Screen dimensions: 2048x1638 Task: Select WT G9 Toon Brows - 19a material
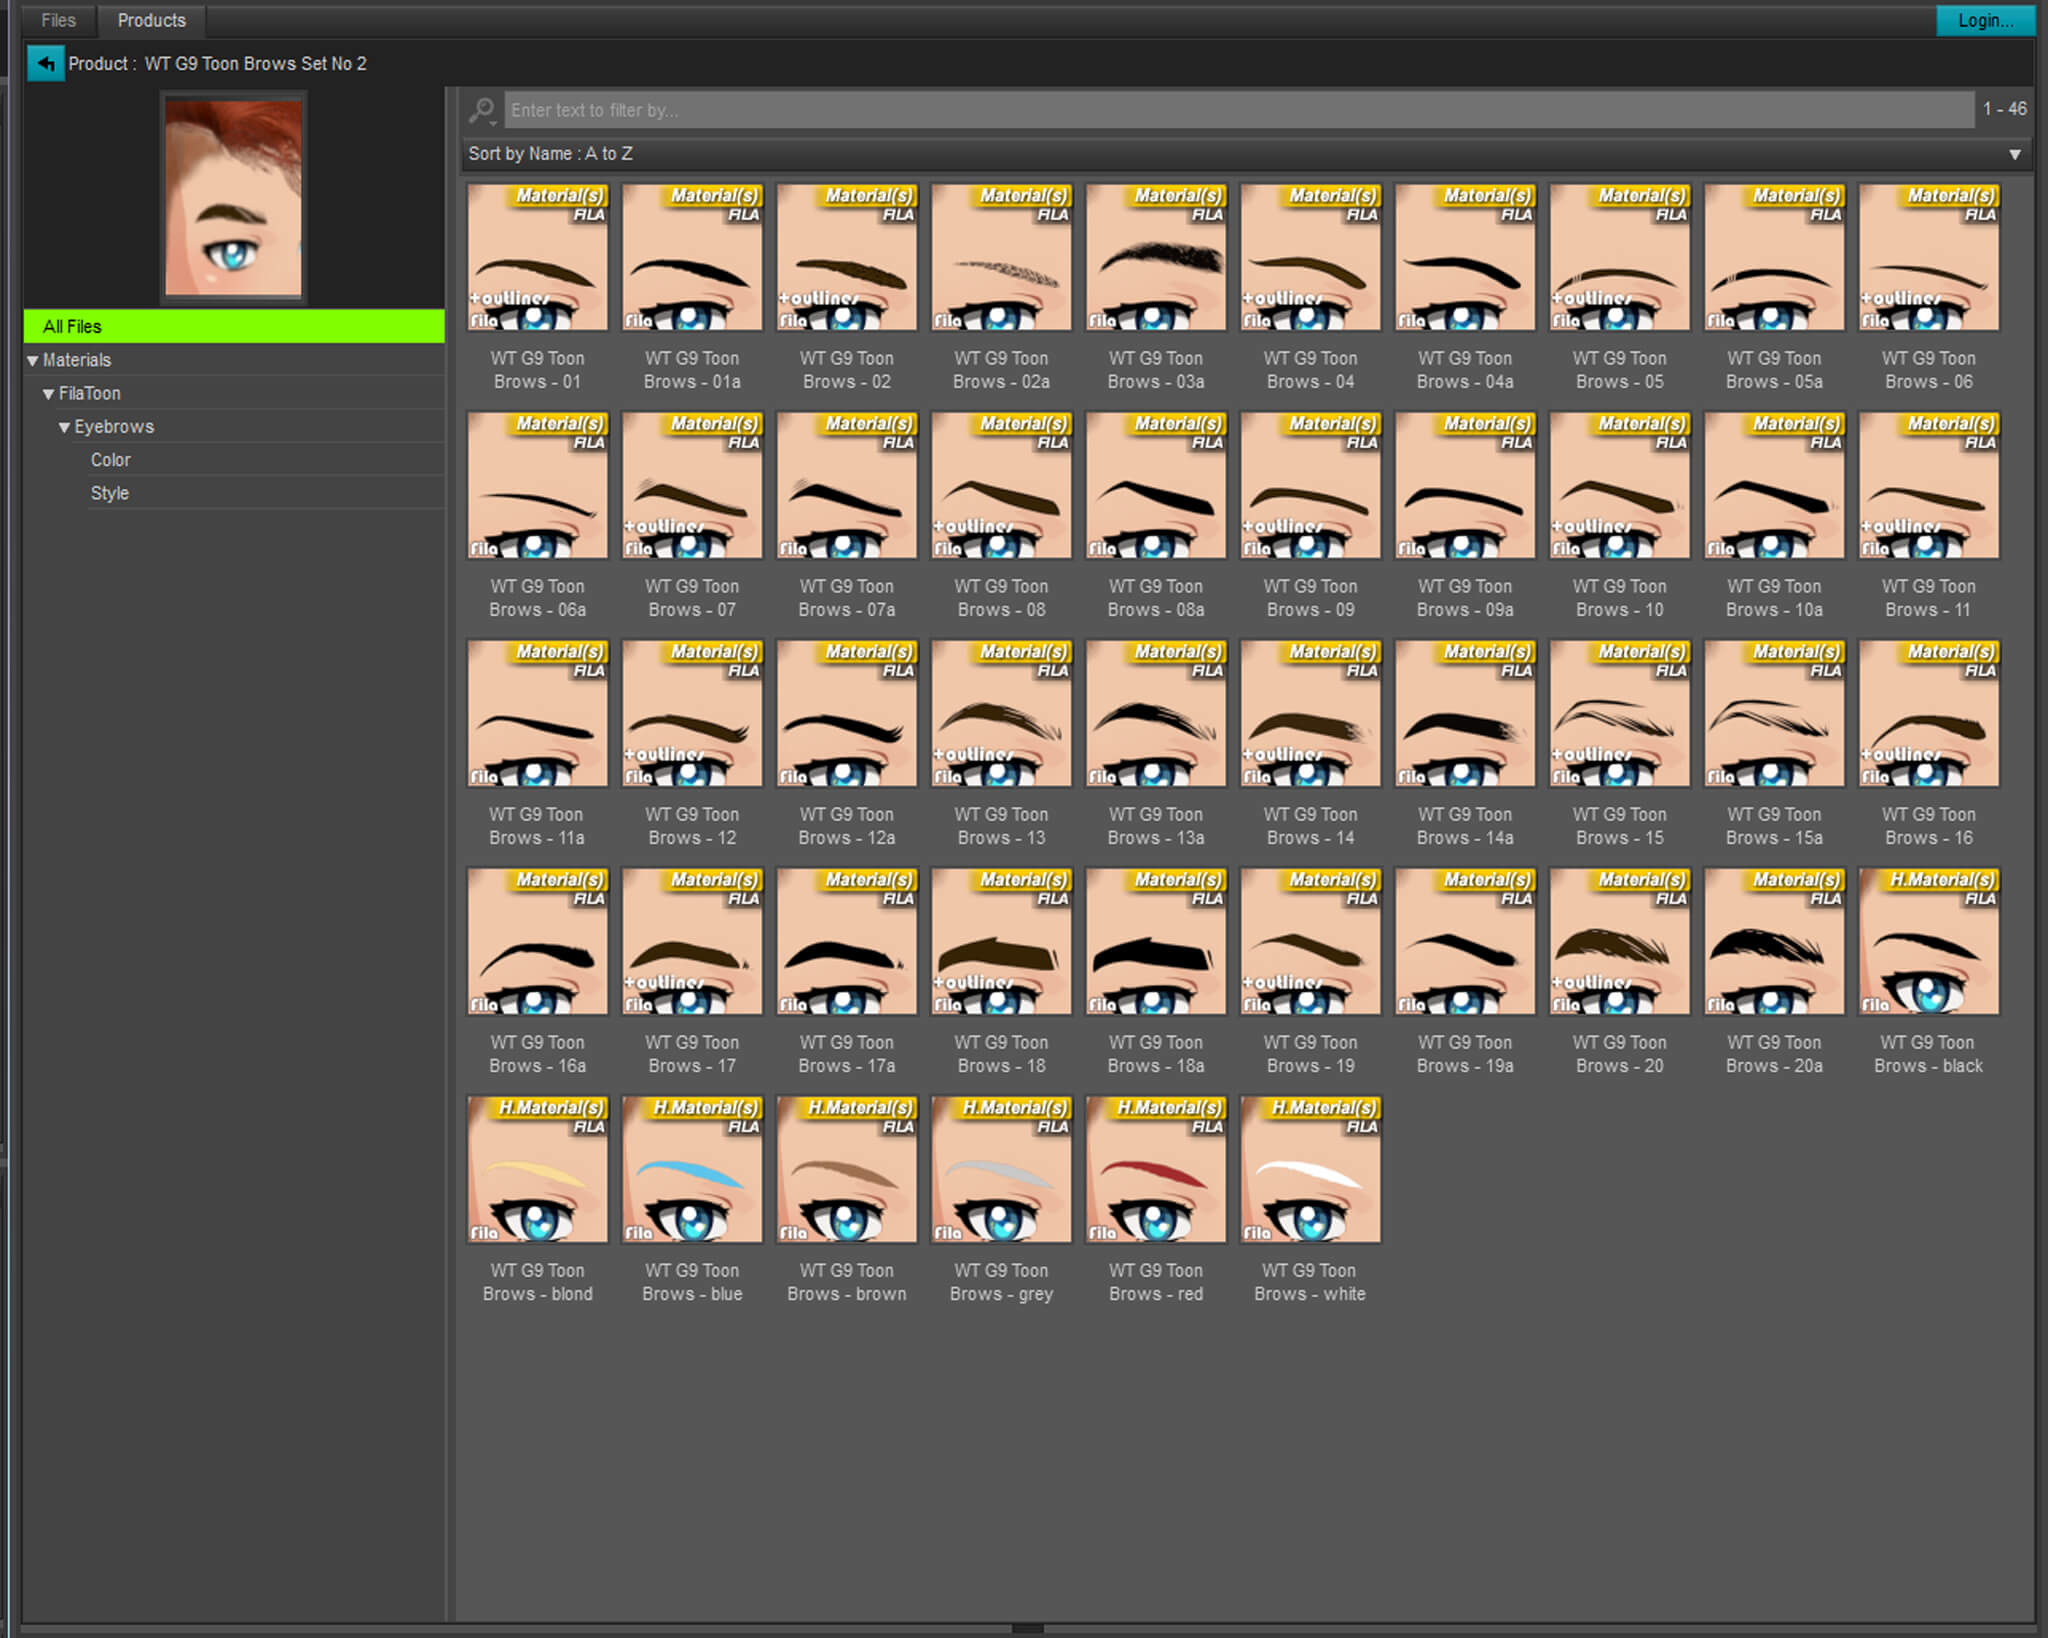tap(1465, 941)
